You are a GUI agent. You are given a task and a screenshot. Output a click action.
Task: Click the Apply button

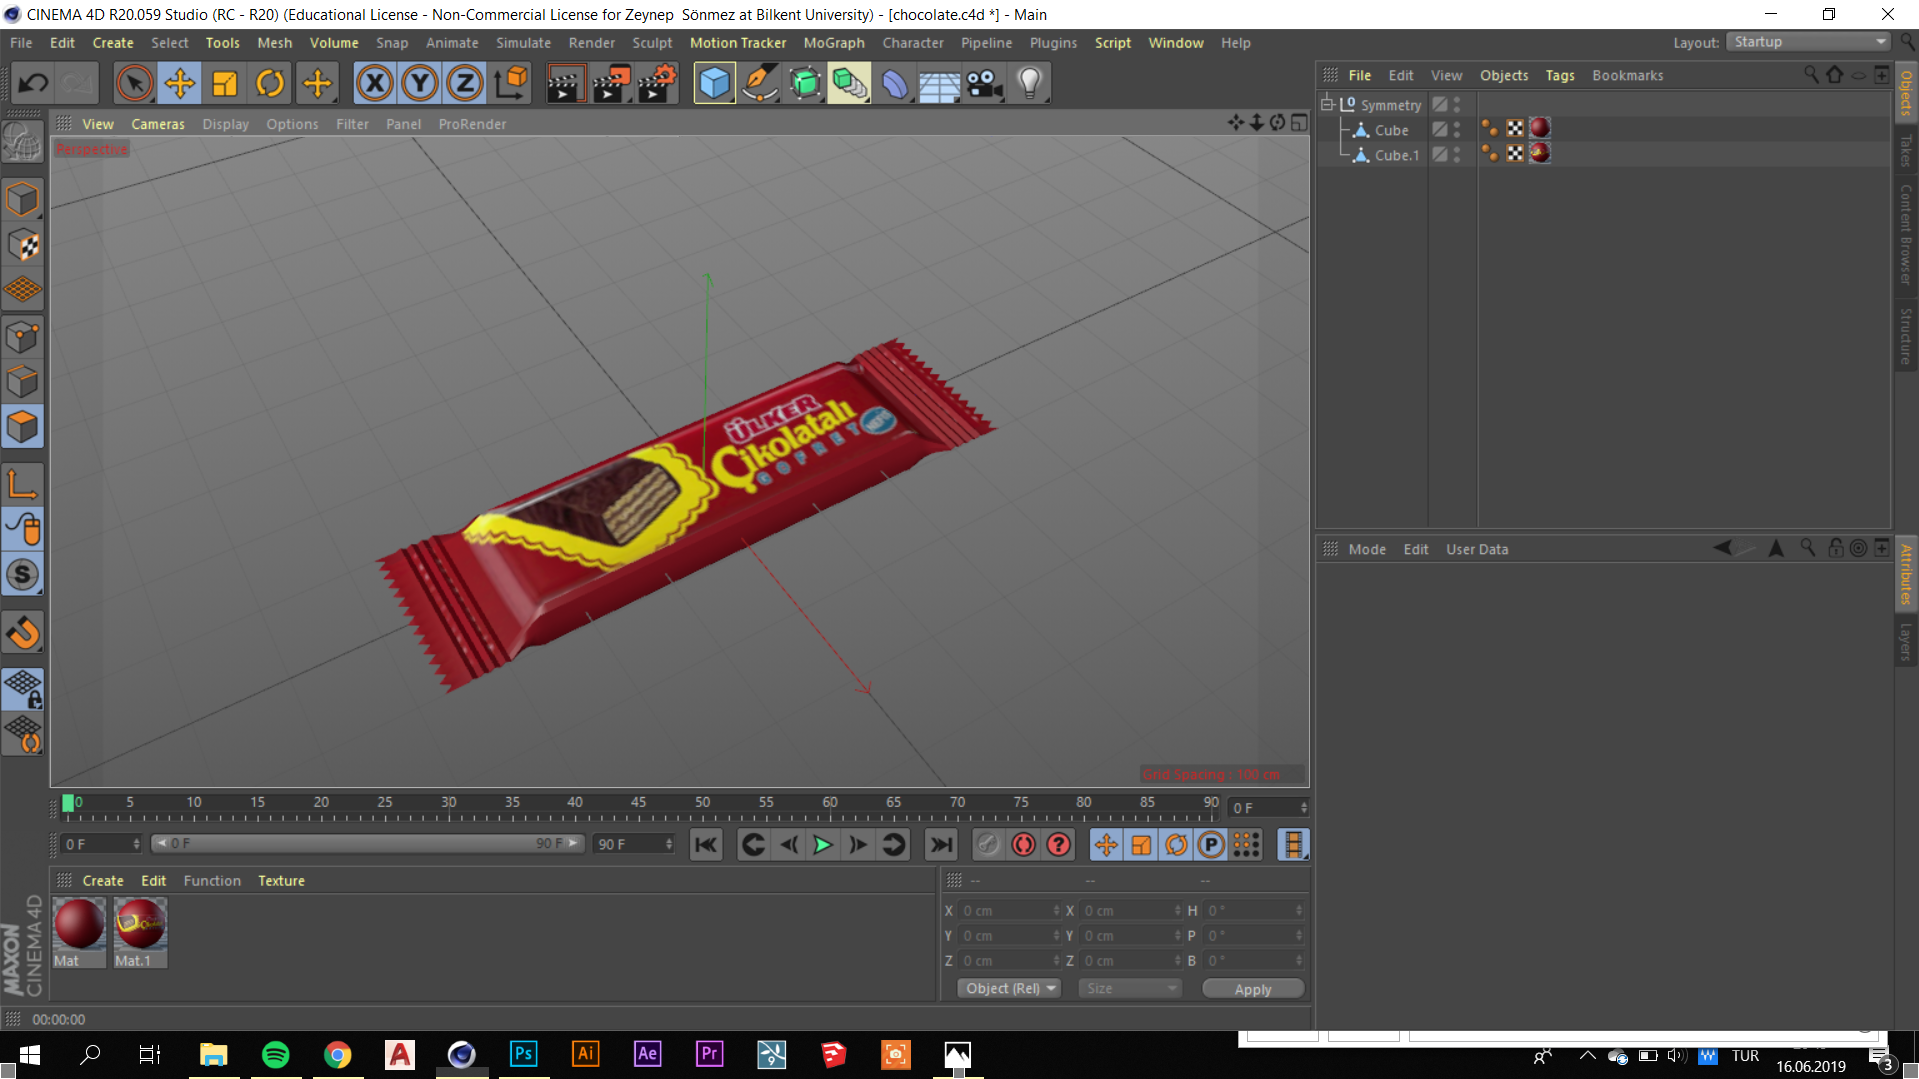pyautogui.click(x=1253, y=988)
